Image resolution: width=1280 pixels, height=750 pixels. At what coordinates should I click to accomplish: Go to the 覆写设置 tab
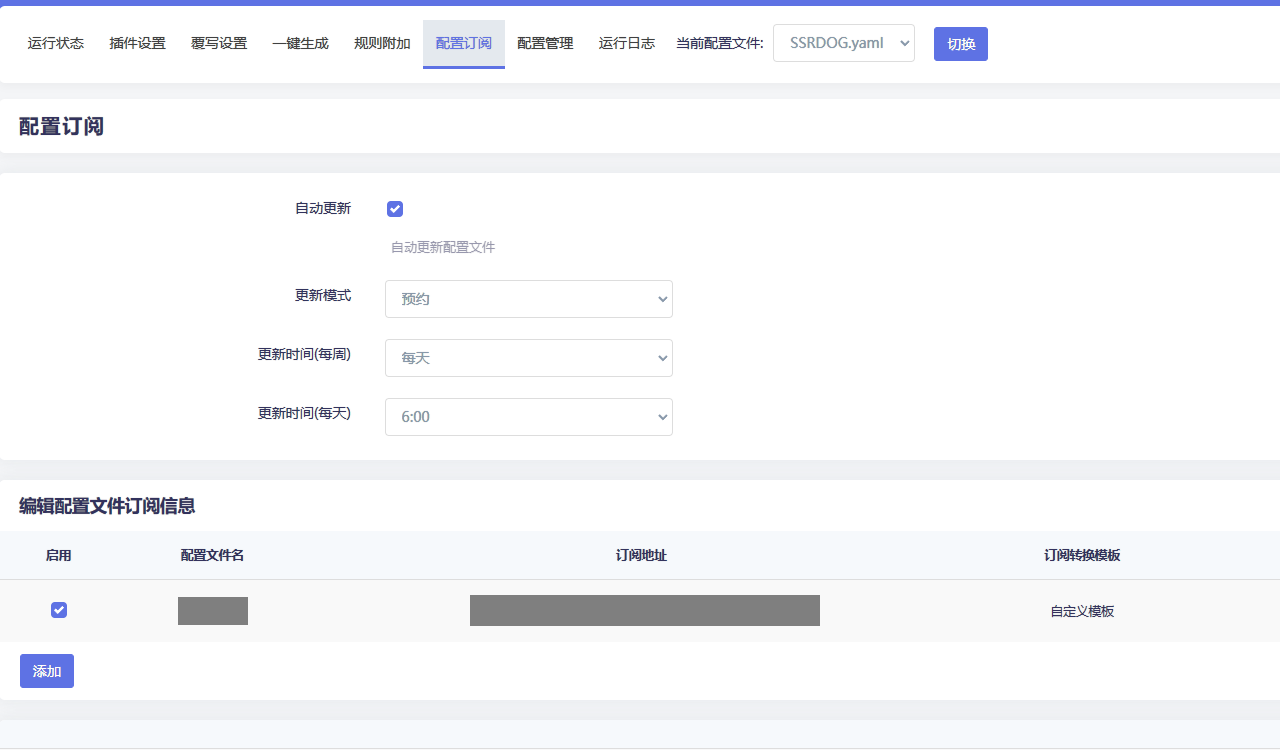[x=219, y=44]
